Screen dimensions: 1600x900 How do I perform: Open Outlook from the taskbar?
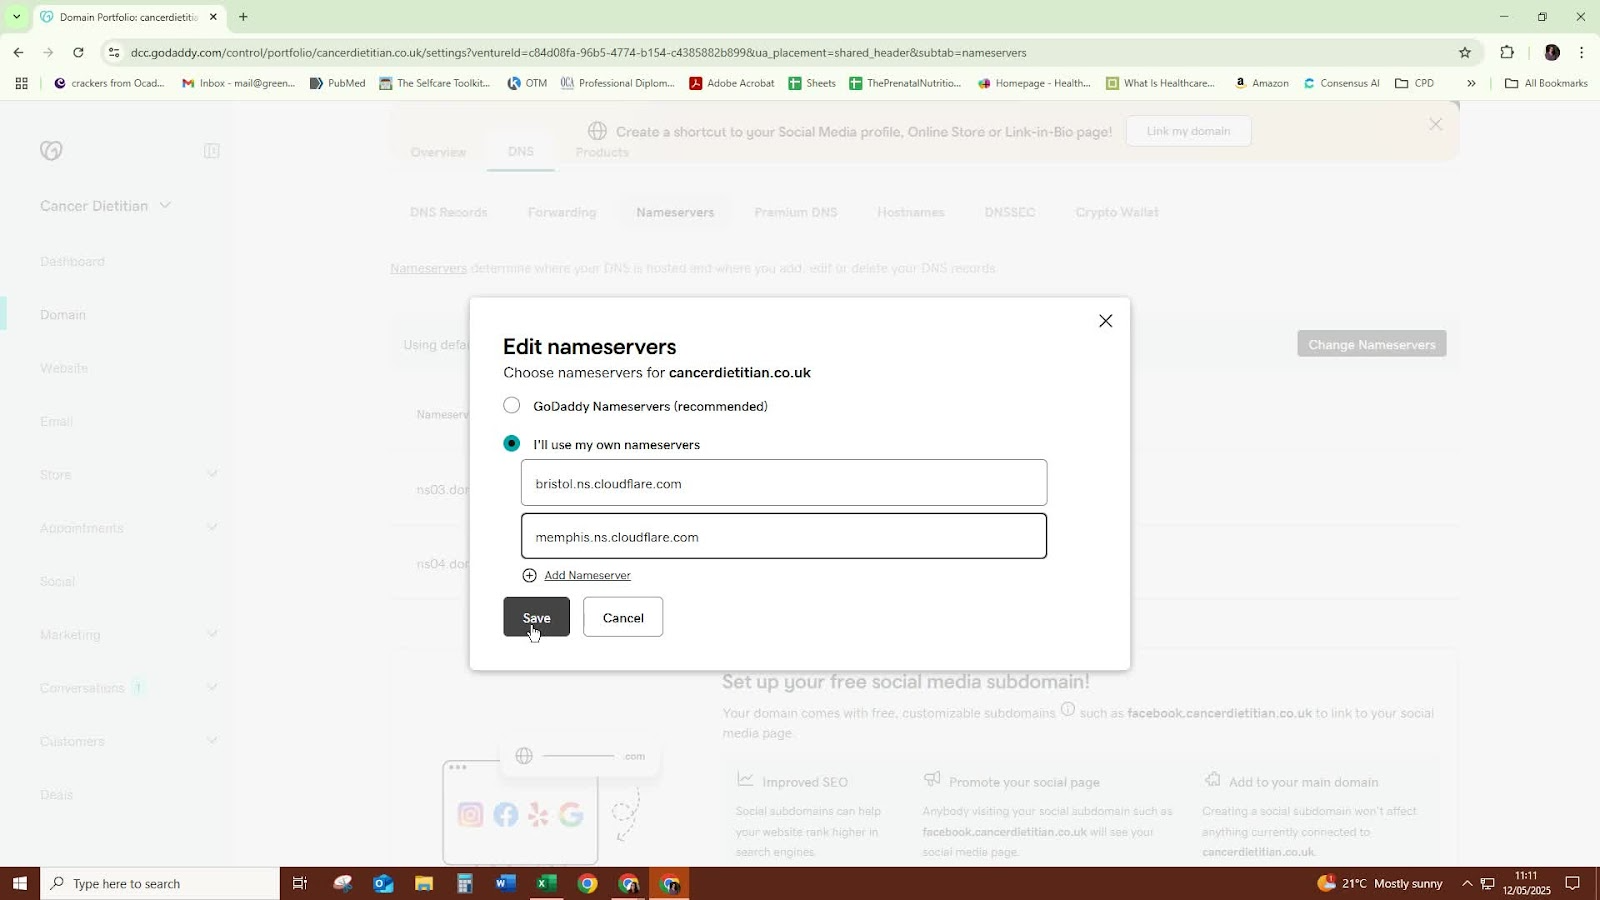pyautogui.click(x=383, y=883)
